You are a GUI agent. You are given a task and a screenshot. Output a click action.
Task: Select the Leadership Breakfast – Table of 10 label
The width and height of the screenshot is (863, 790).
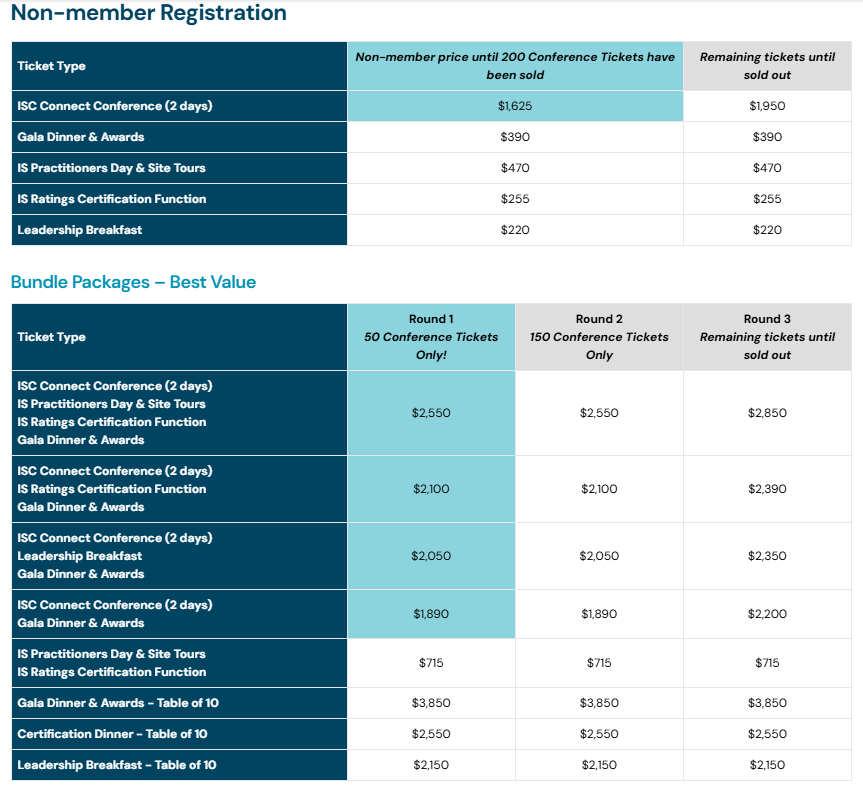click(x=117, y=765)
